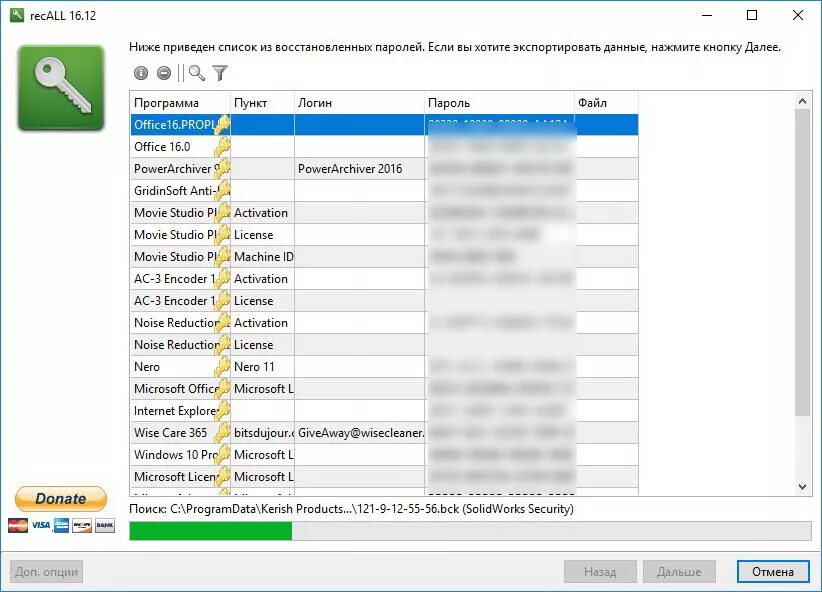Click key icon in Windows 10 Pro row
This screenshot has width=822, height=592.
point(222,455)
